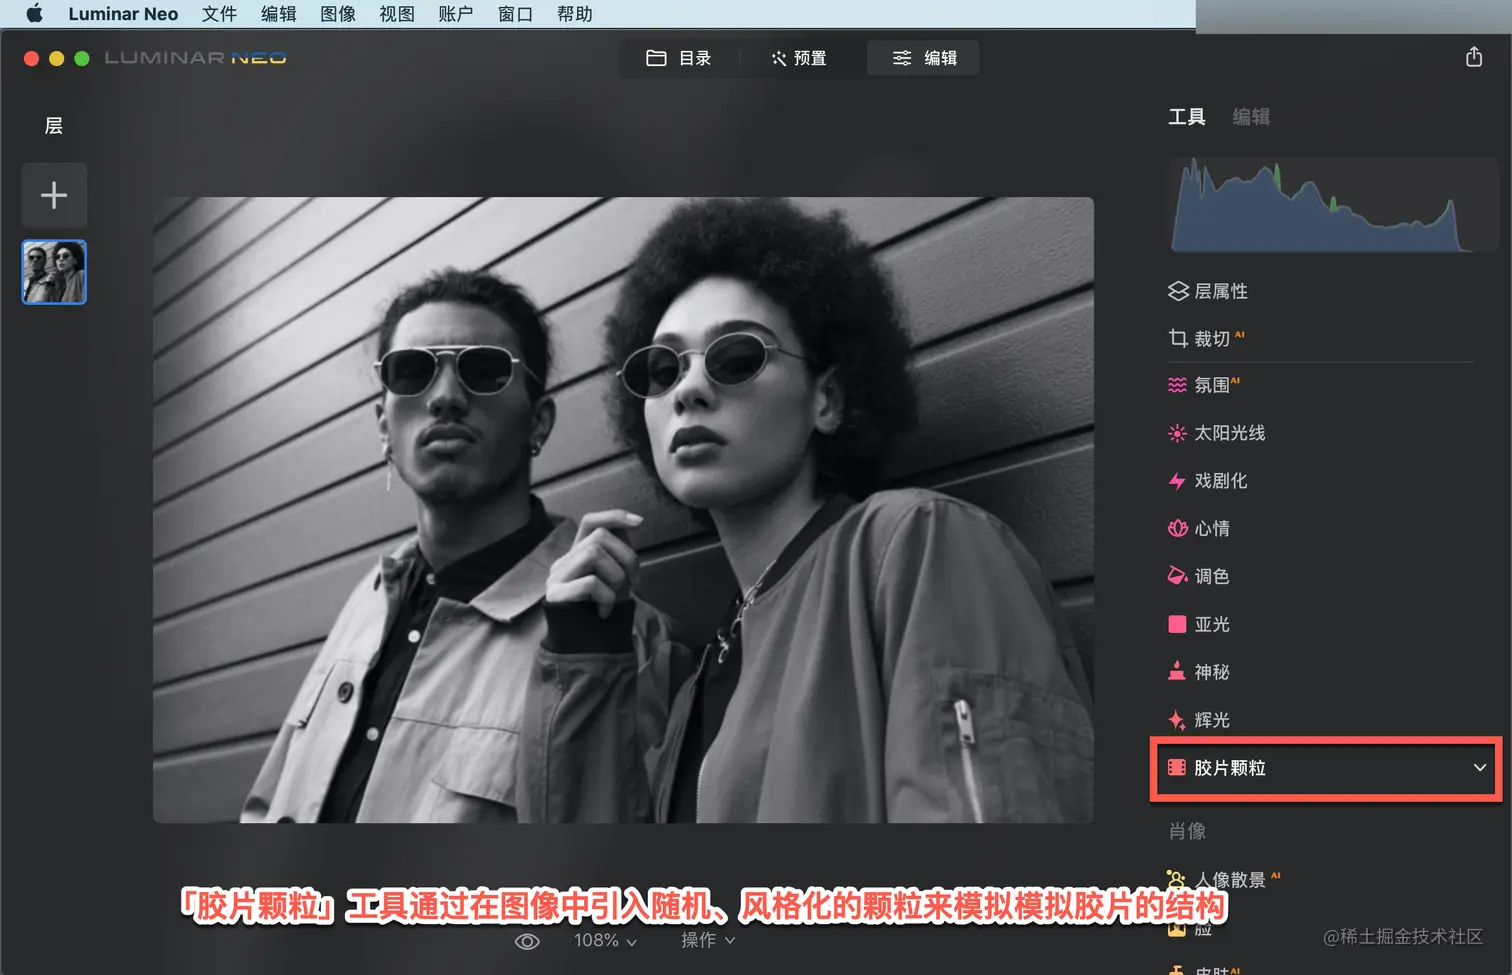Switch to the 目录 catalog view
This screenshot has width=1512, height=975.
679,58
